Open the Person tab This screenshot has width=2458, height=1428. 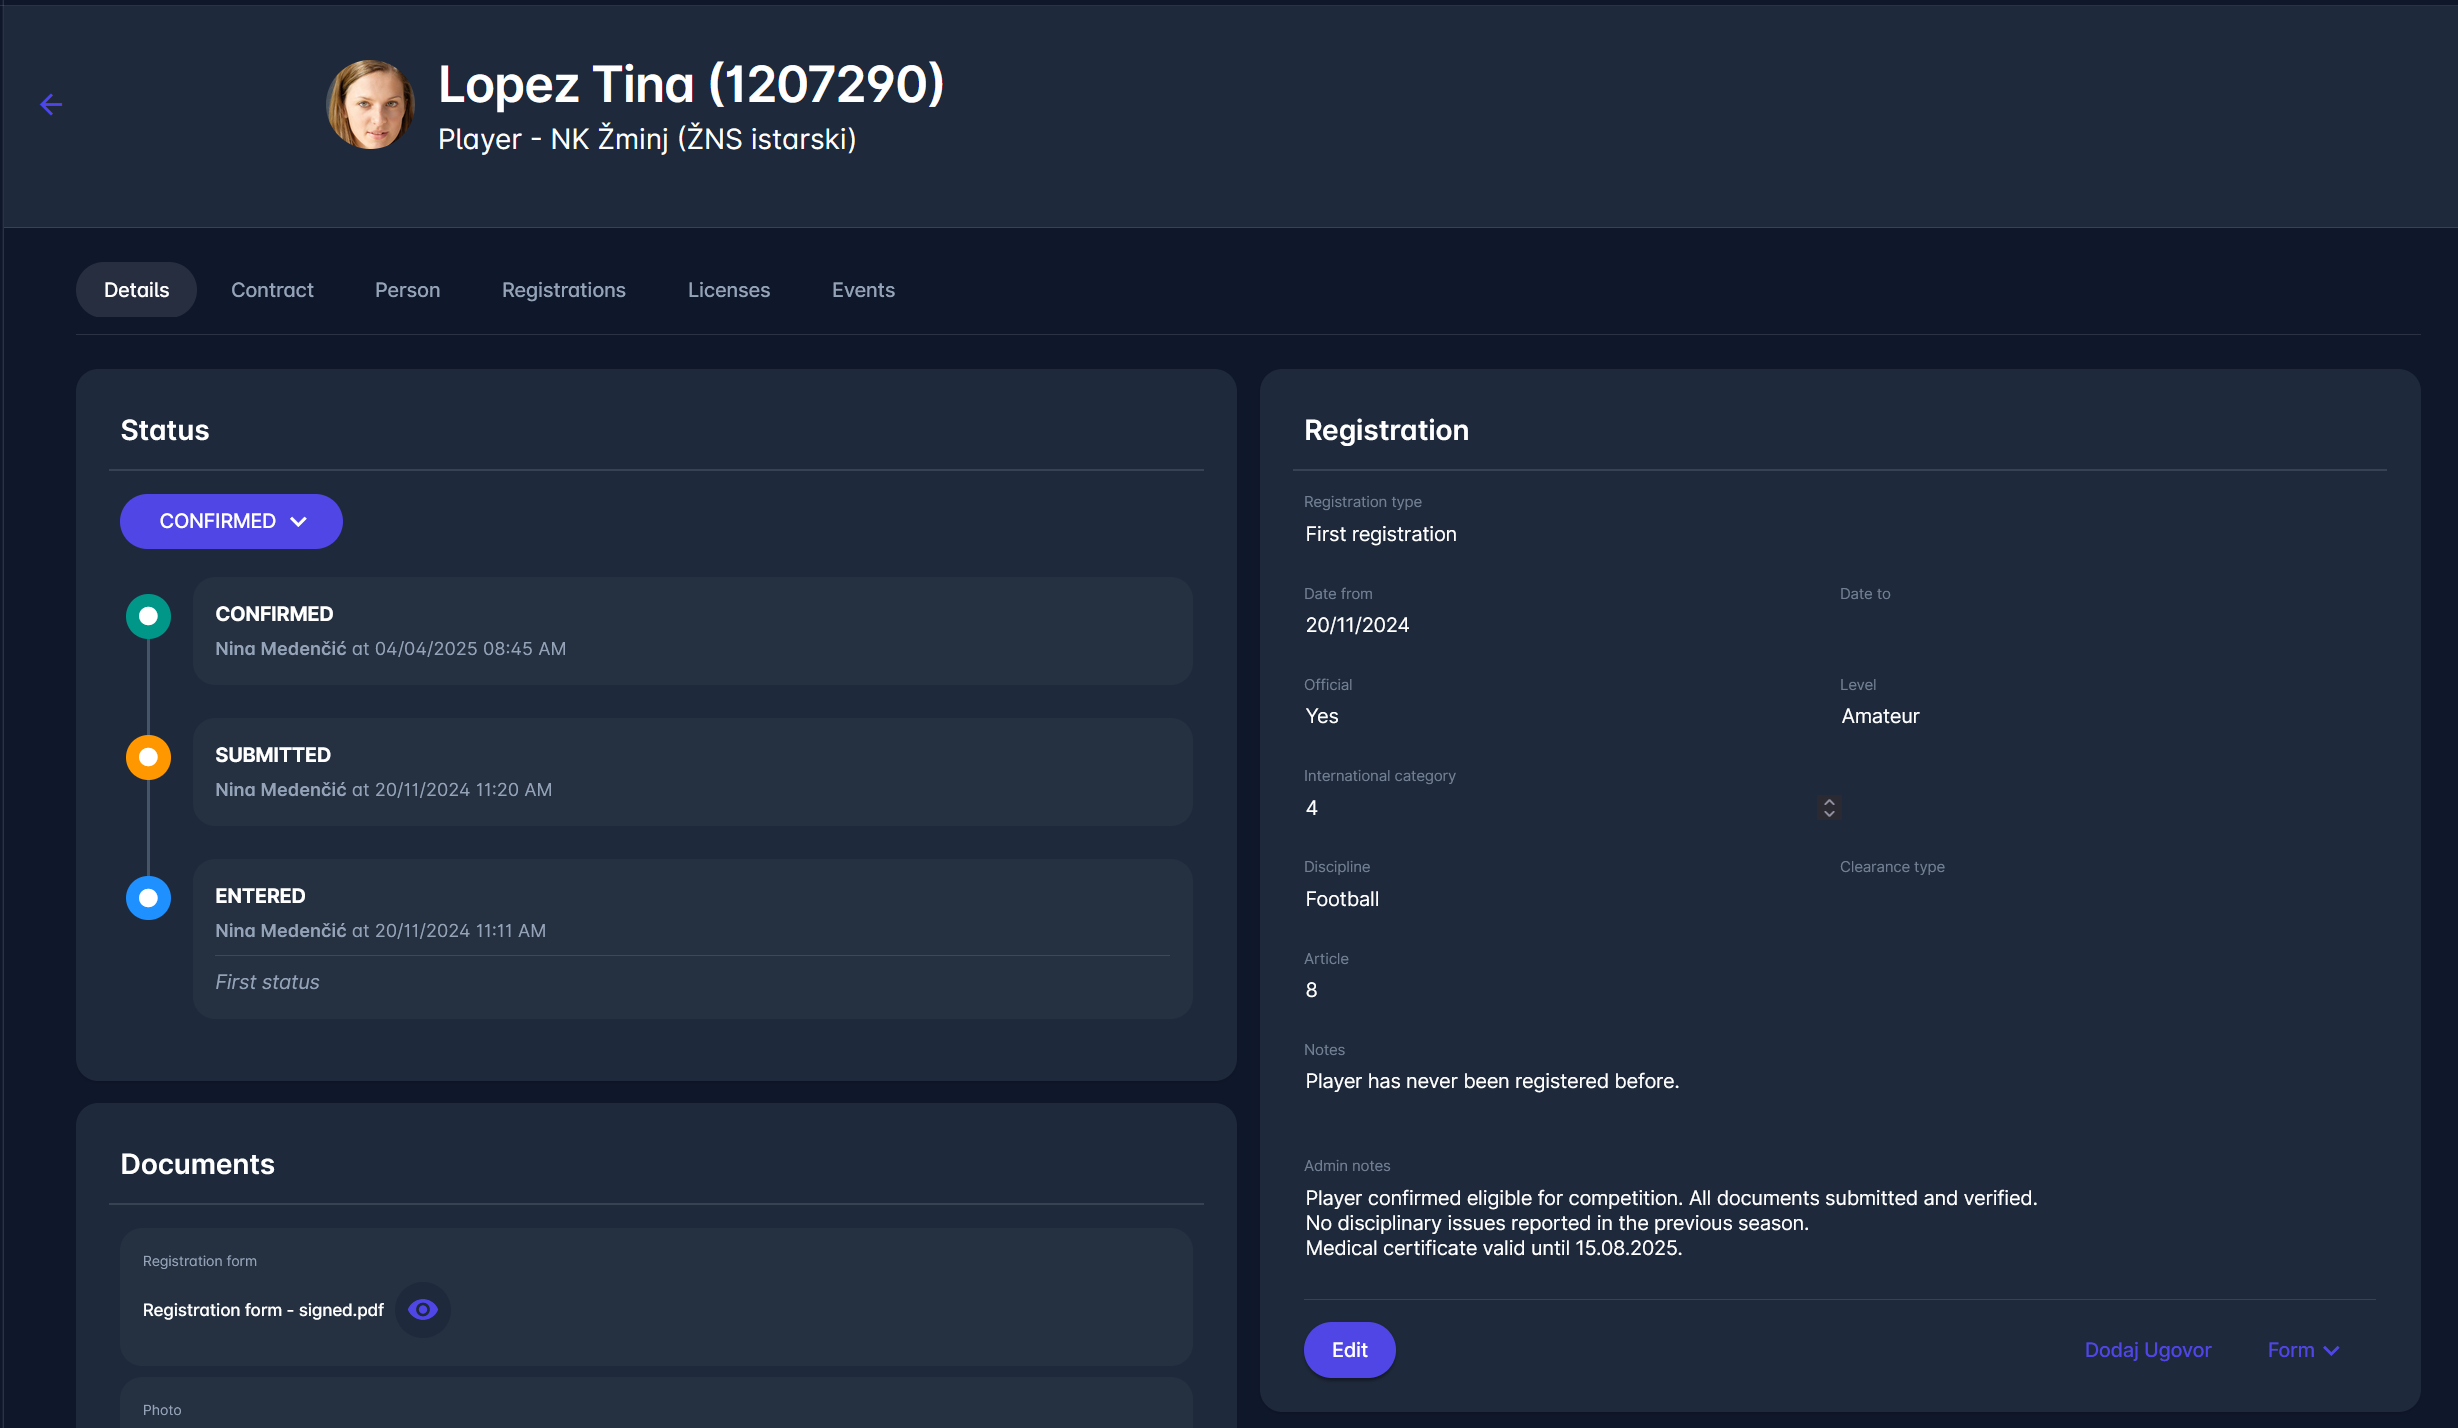[407, 290]
